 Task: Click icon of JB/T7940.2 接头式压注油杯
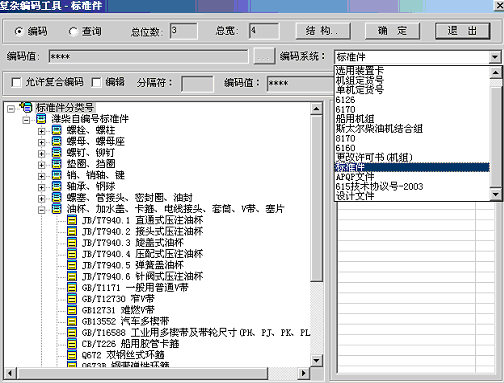[x=72, y=231]
